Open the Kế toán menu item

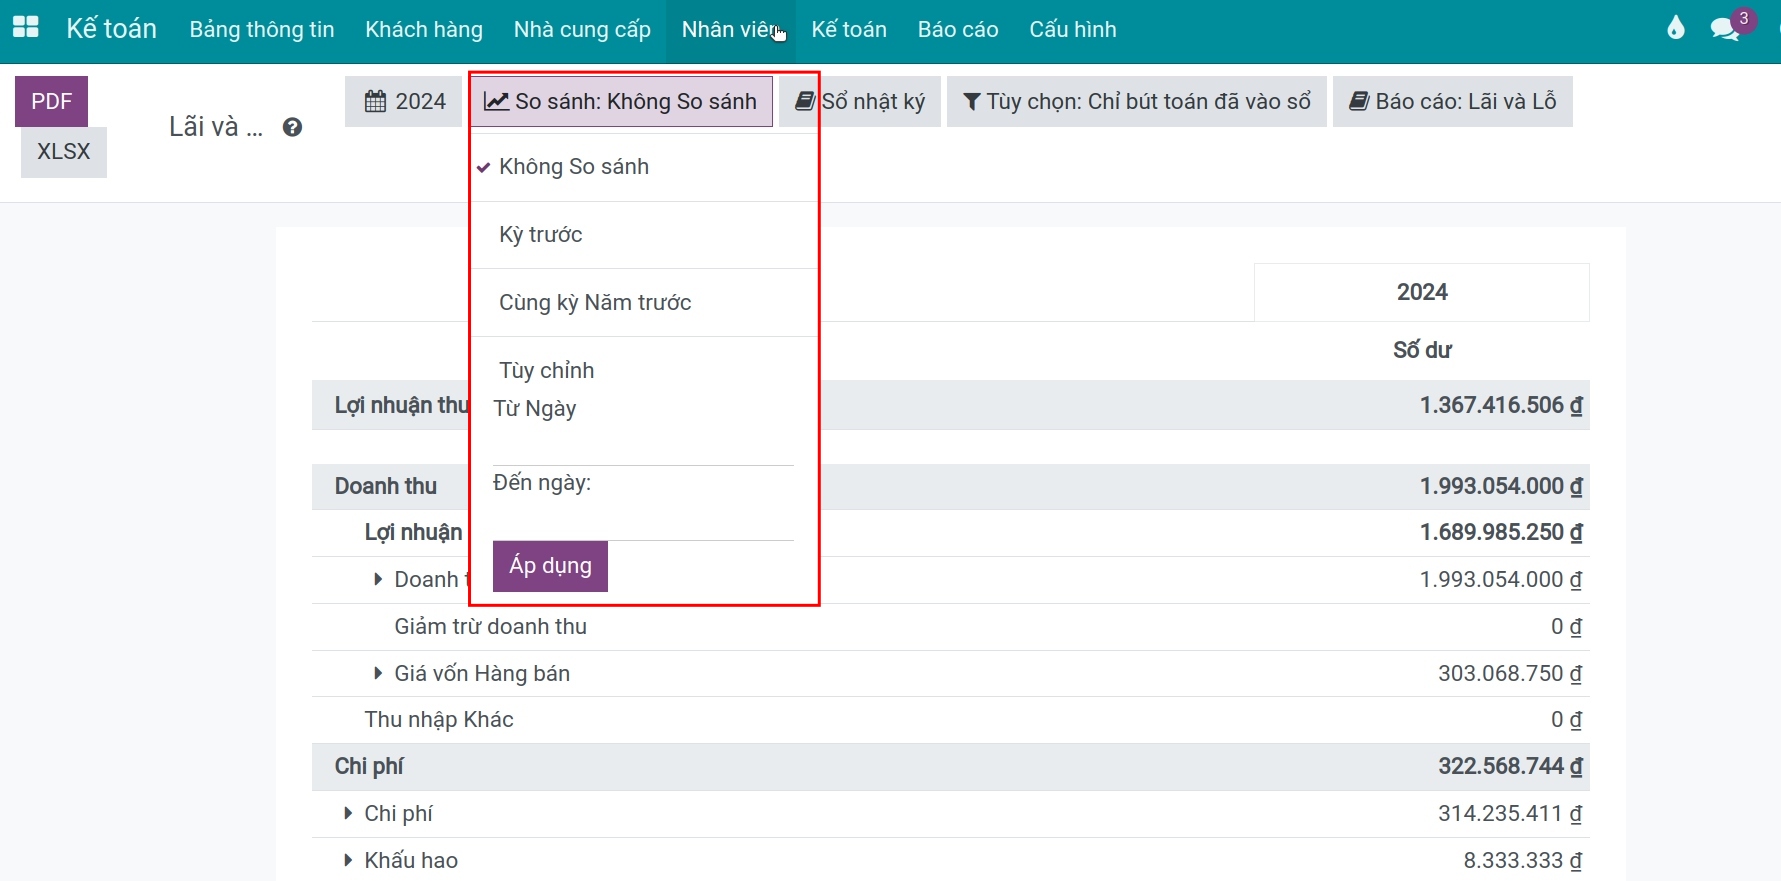pyautogui.click(x=849, y=29)
